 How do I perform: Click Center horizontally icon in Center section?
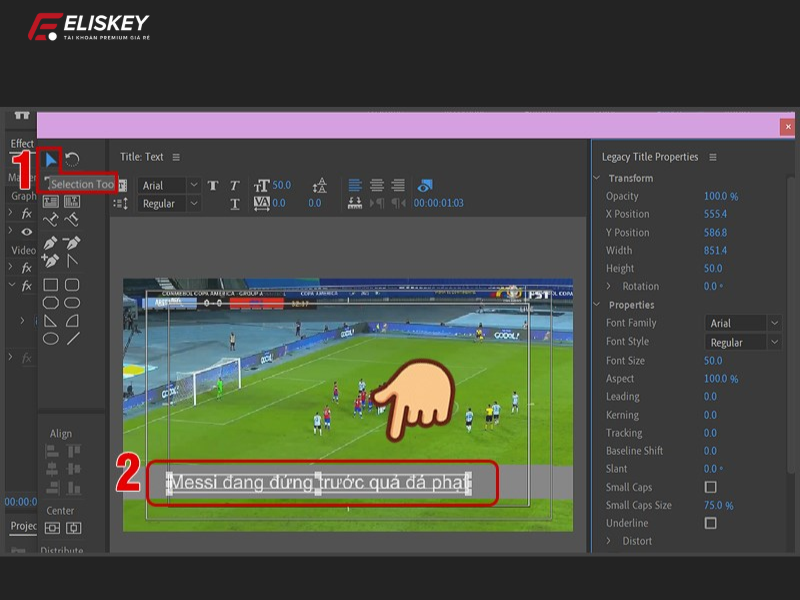point(52,528)
